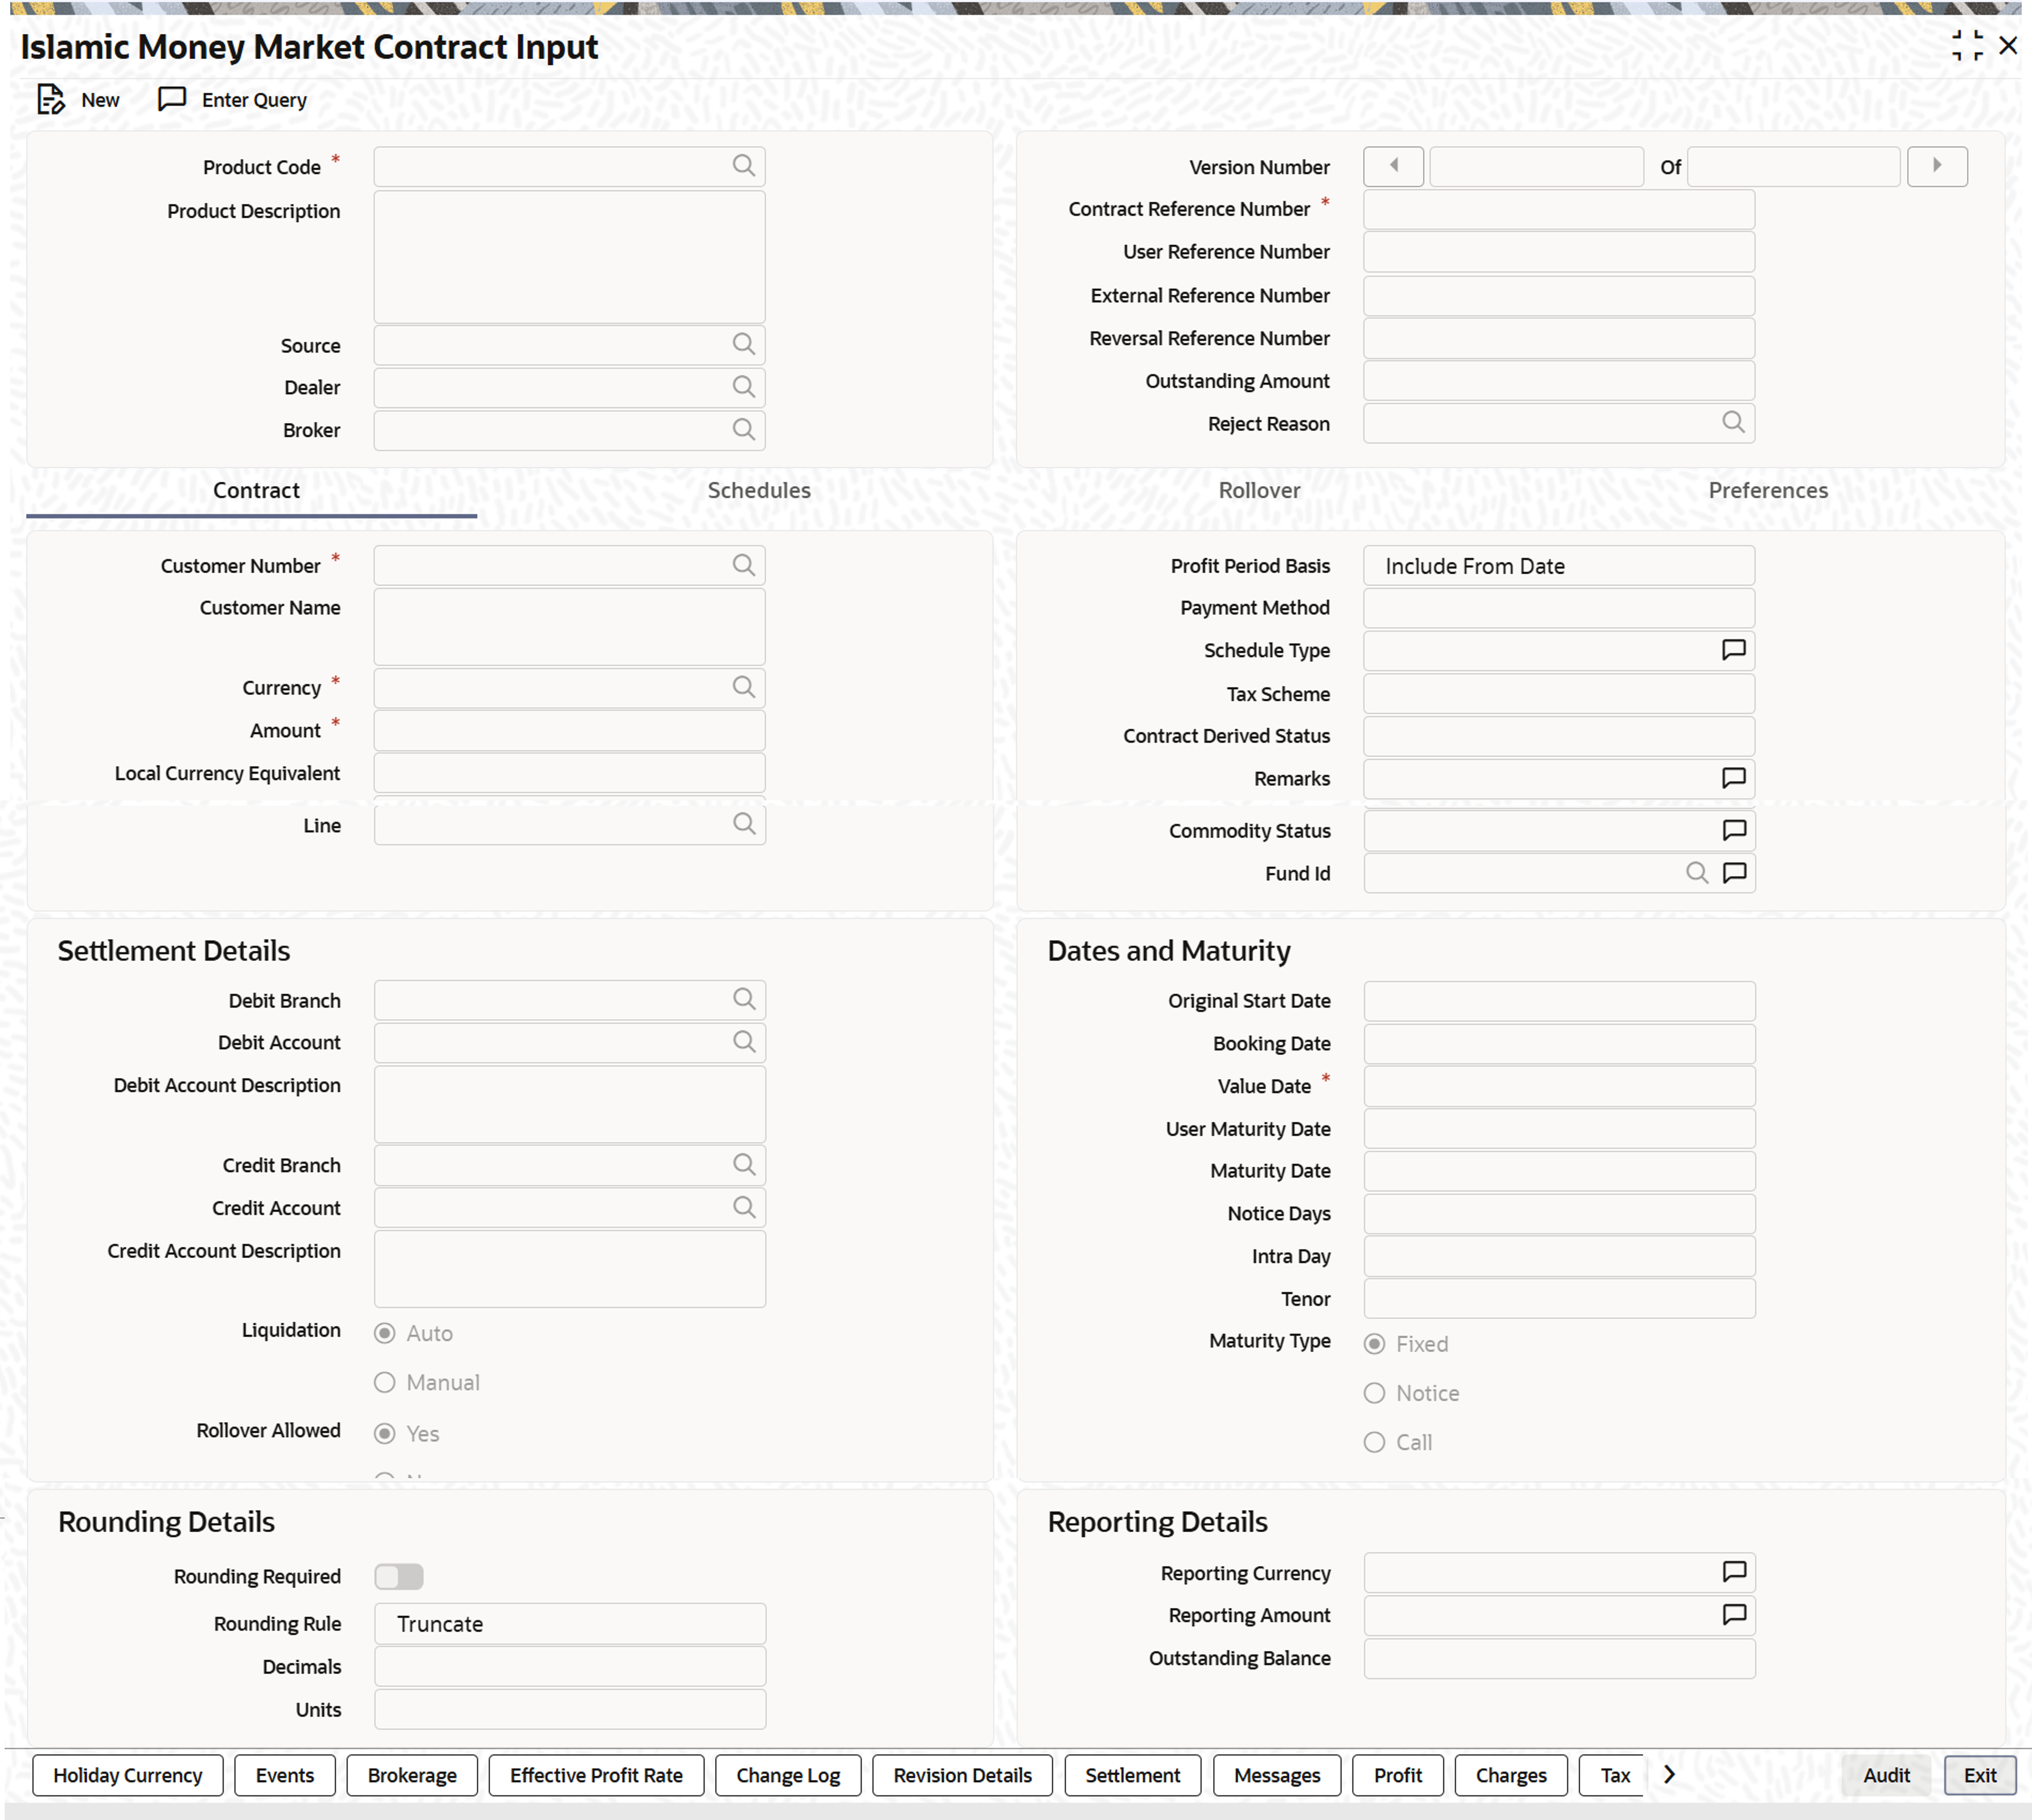Select Notice maturity type radio button
Screen dimensions: 2032x1820
tap(1375, 1393)
